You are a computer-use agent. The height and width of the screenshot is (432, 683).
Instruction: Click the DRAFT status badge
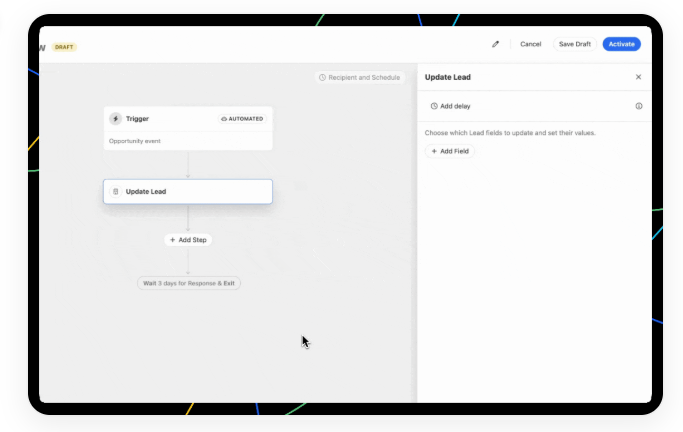(x=64, y=47)
